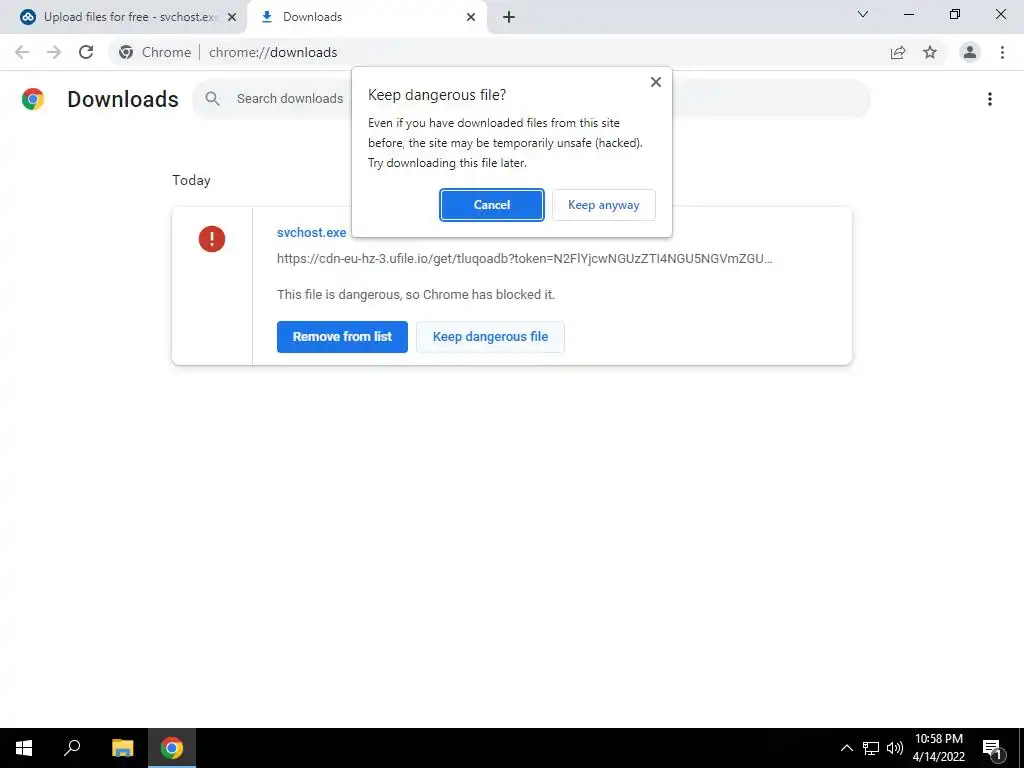The height and width of the screenshot is (768, 1024).
Task: Open the svchost.exe file name link
Action: coord(312,232)
